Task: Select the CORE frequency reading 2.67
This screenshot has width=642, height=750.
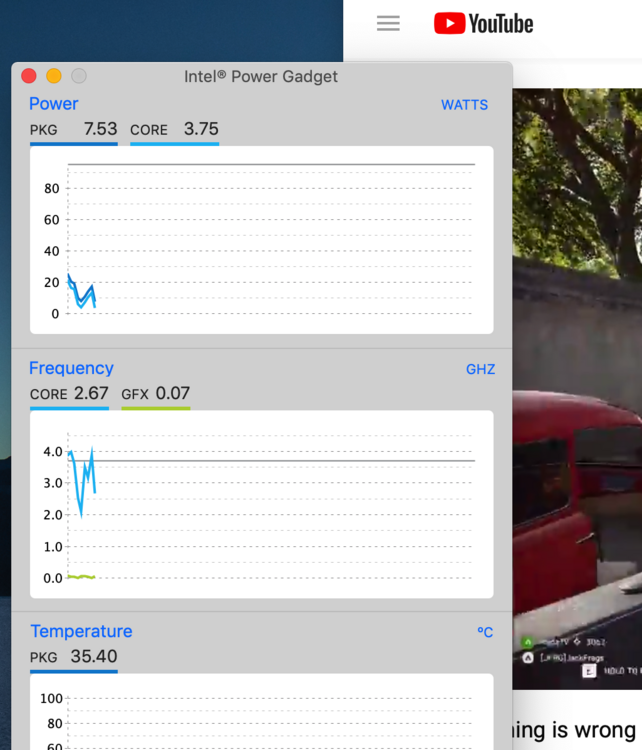Action: pyautogui.click(x=91, y=393)
